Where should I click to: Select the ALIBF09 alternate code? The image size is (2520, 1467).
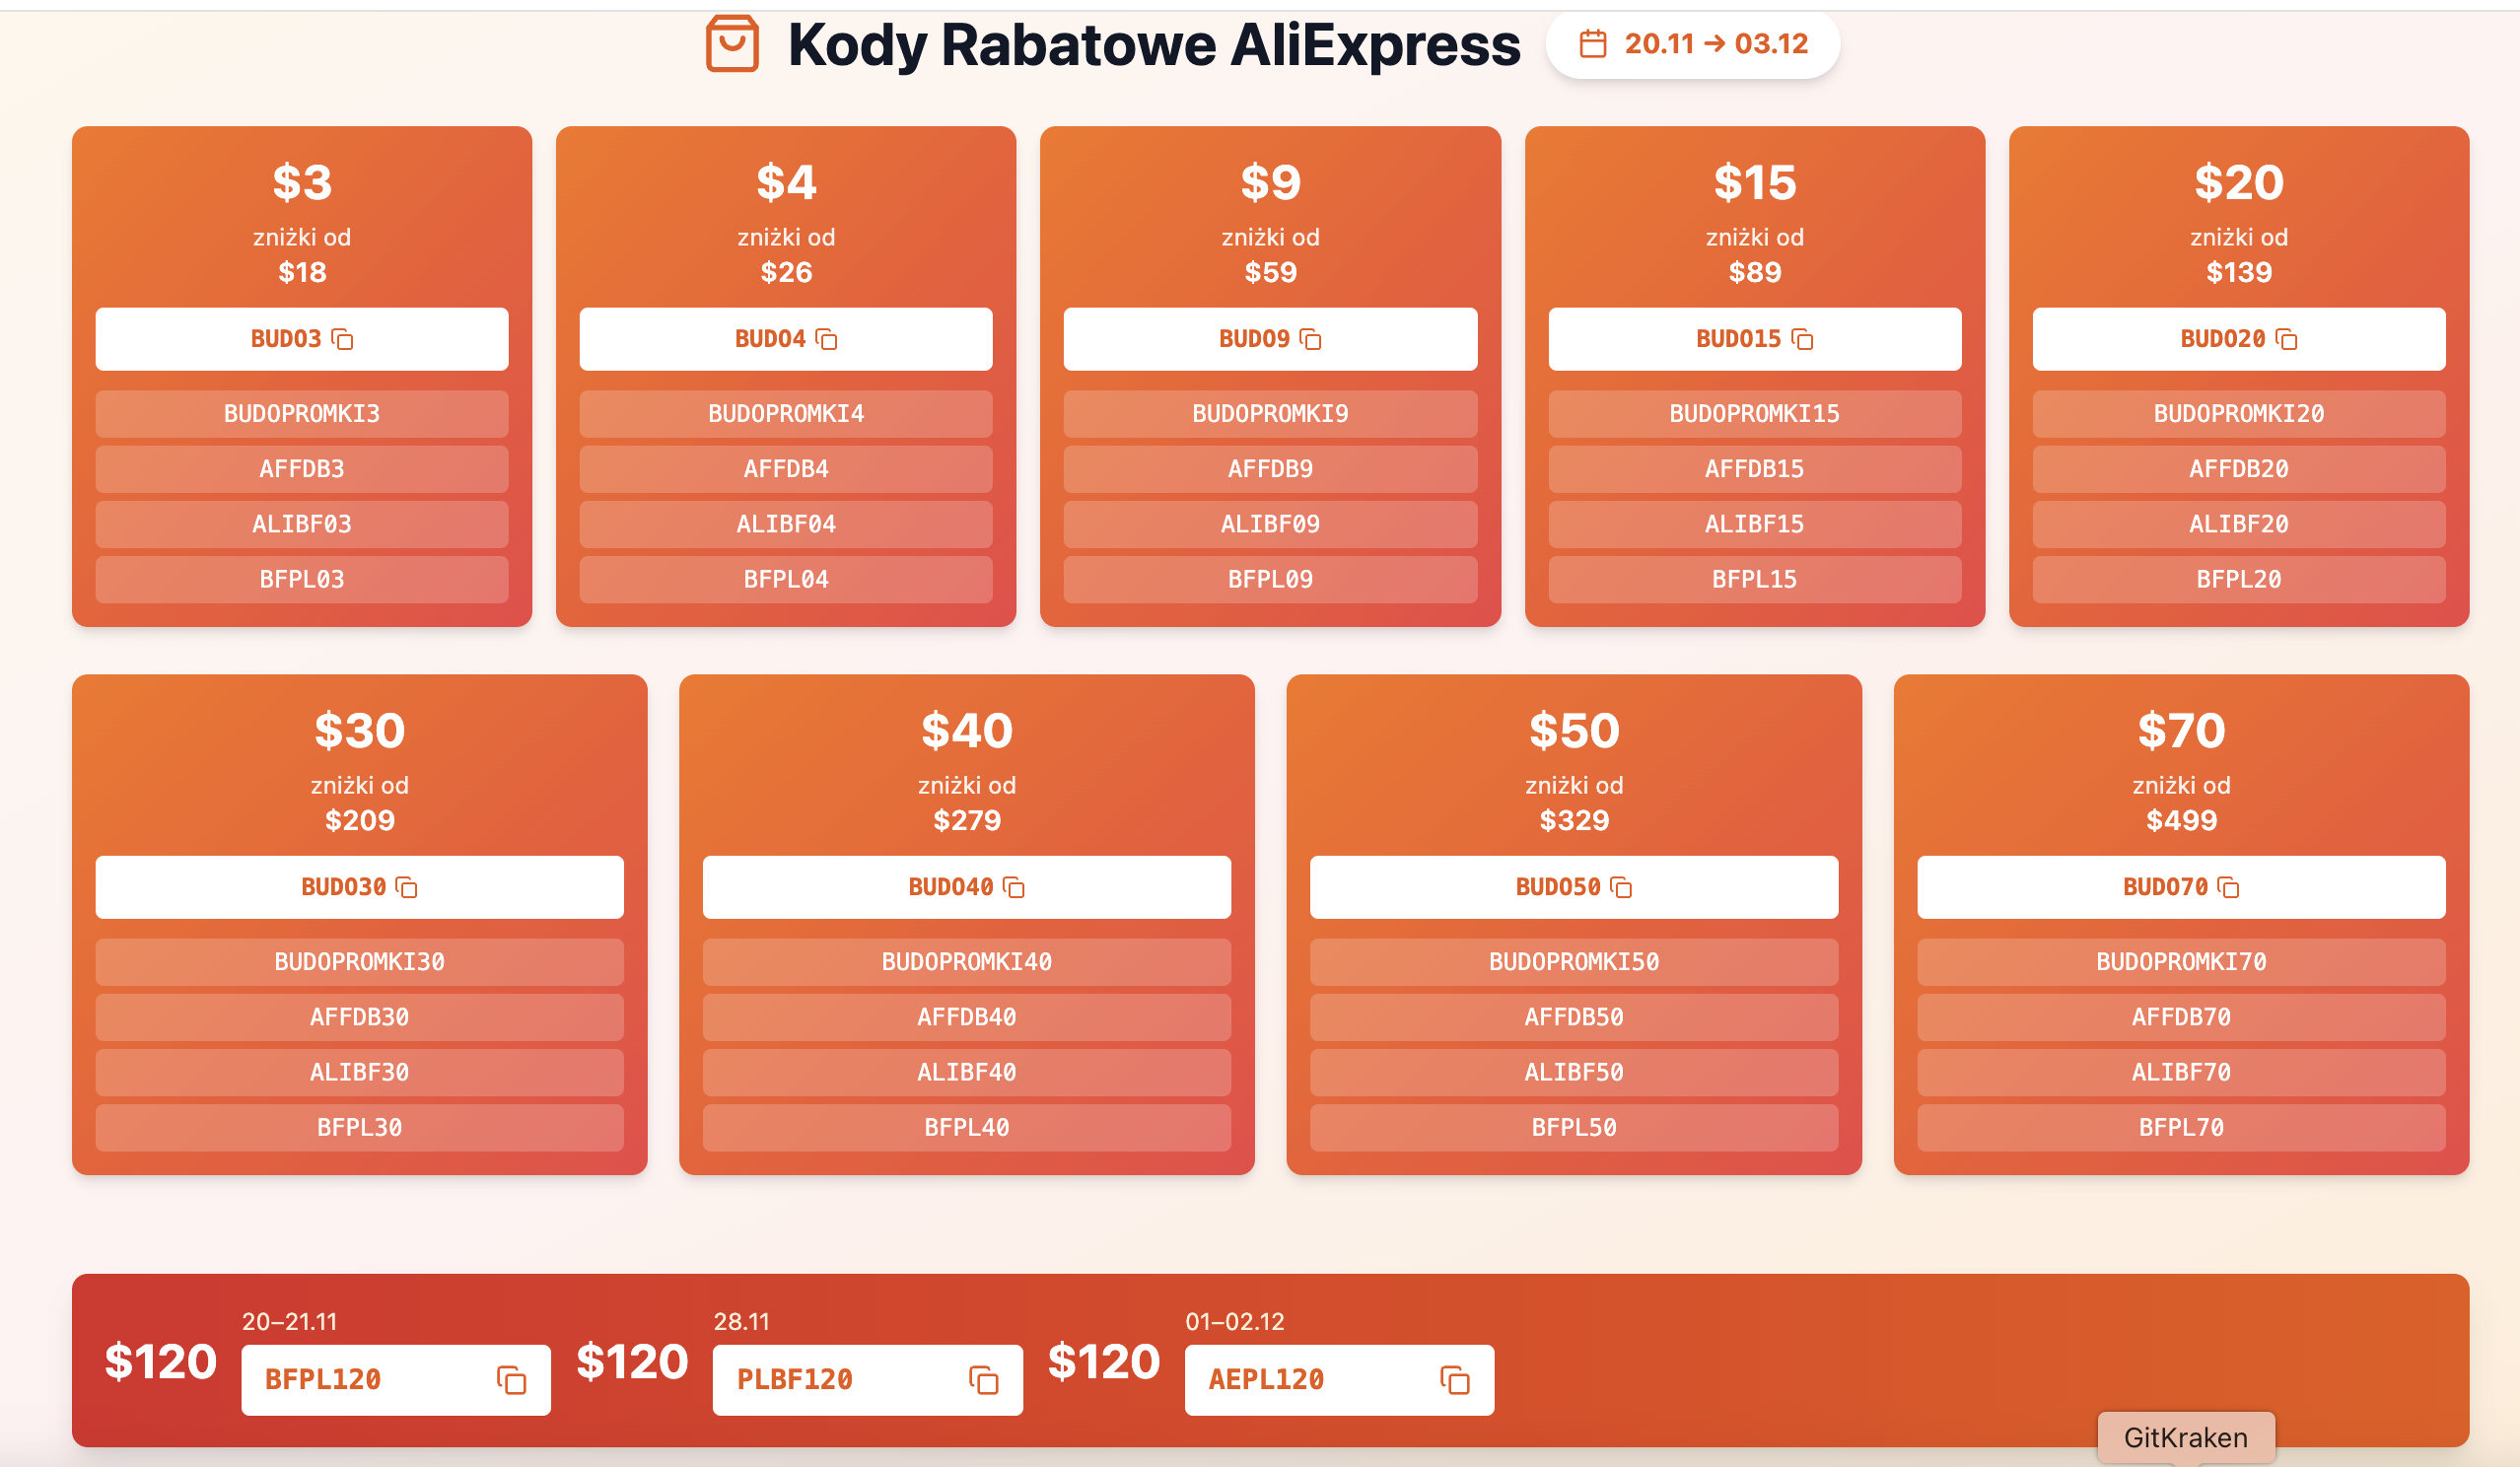[x=1270, y=524]
